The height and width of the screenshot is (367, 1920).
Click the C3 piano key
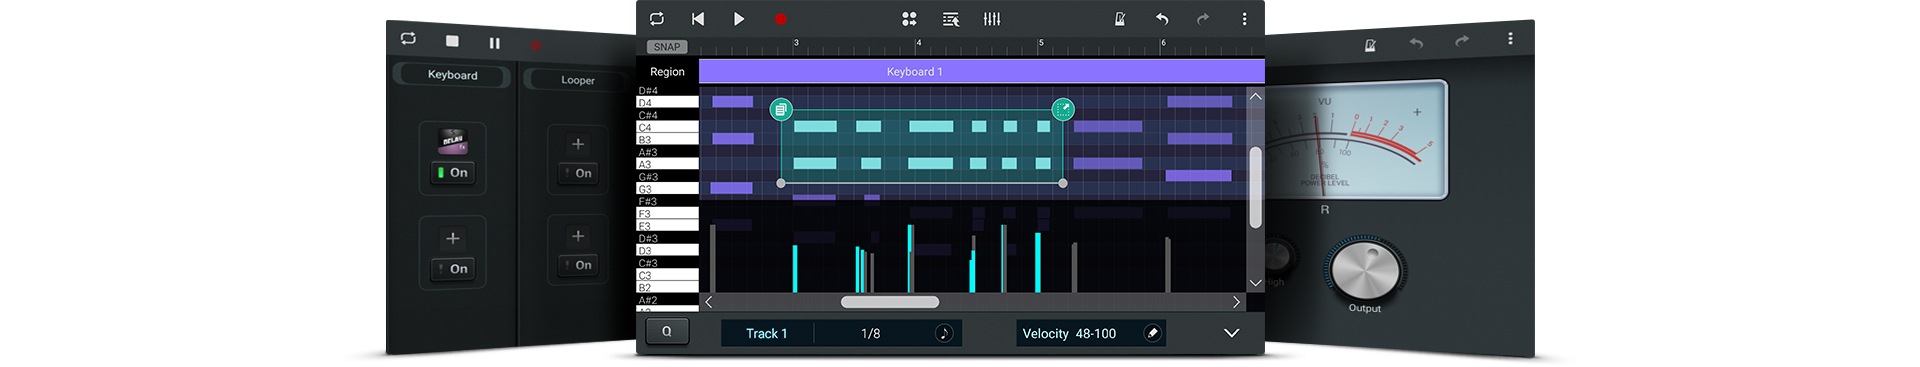[667, 274]
